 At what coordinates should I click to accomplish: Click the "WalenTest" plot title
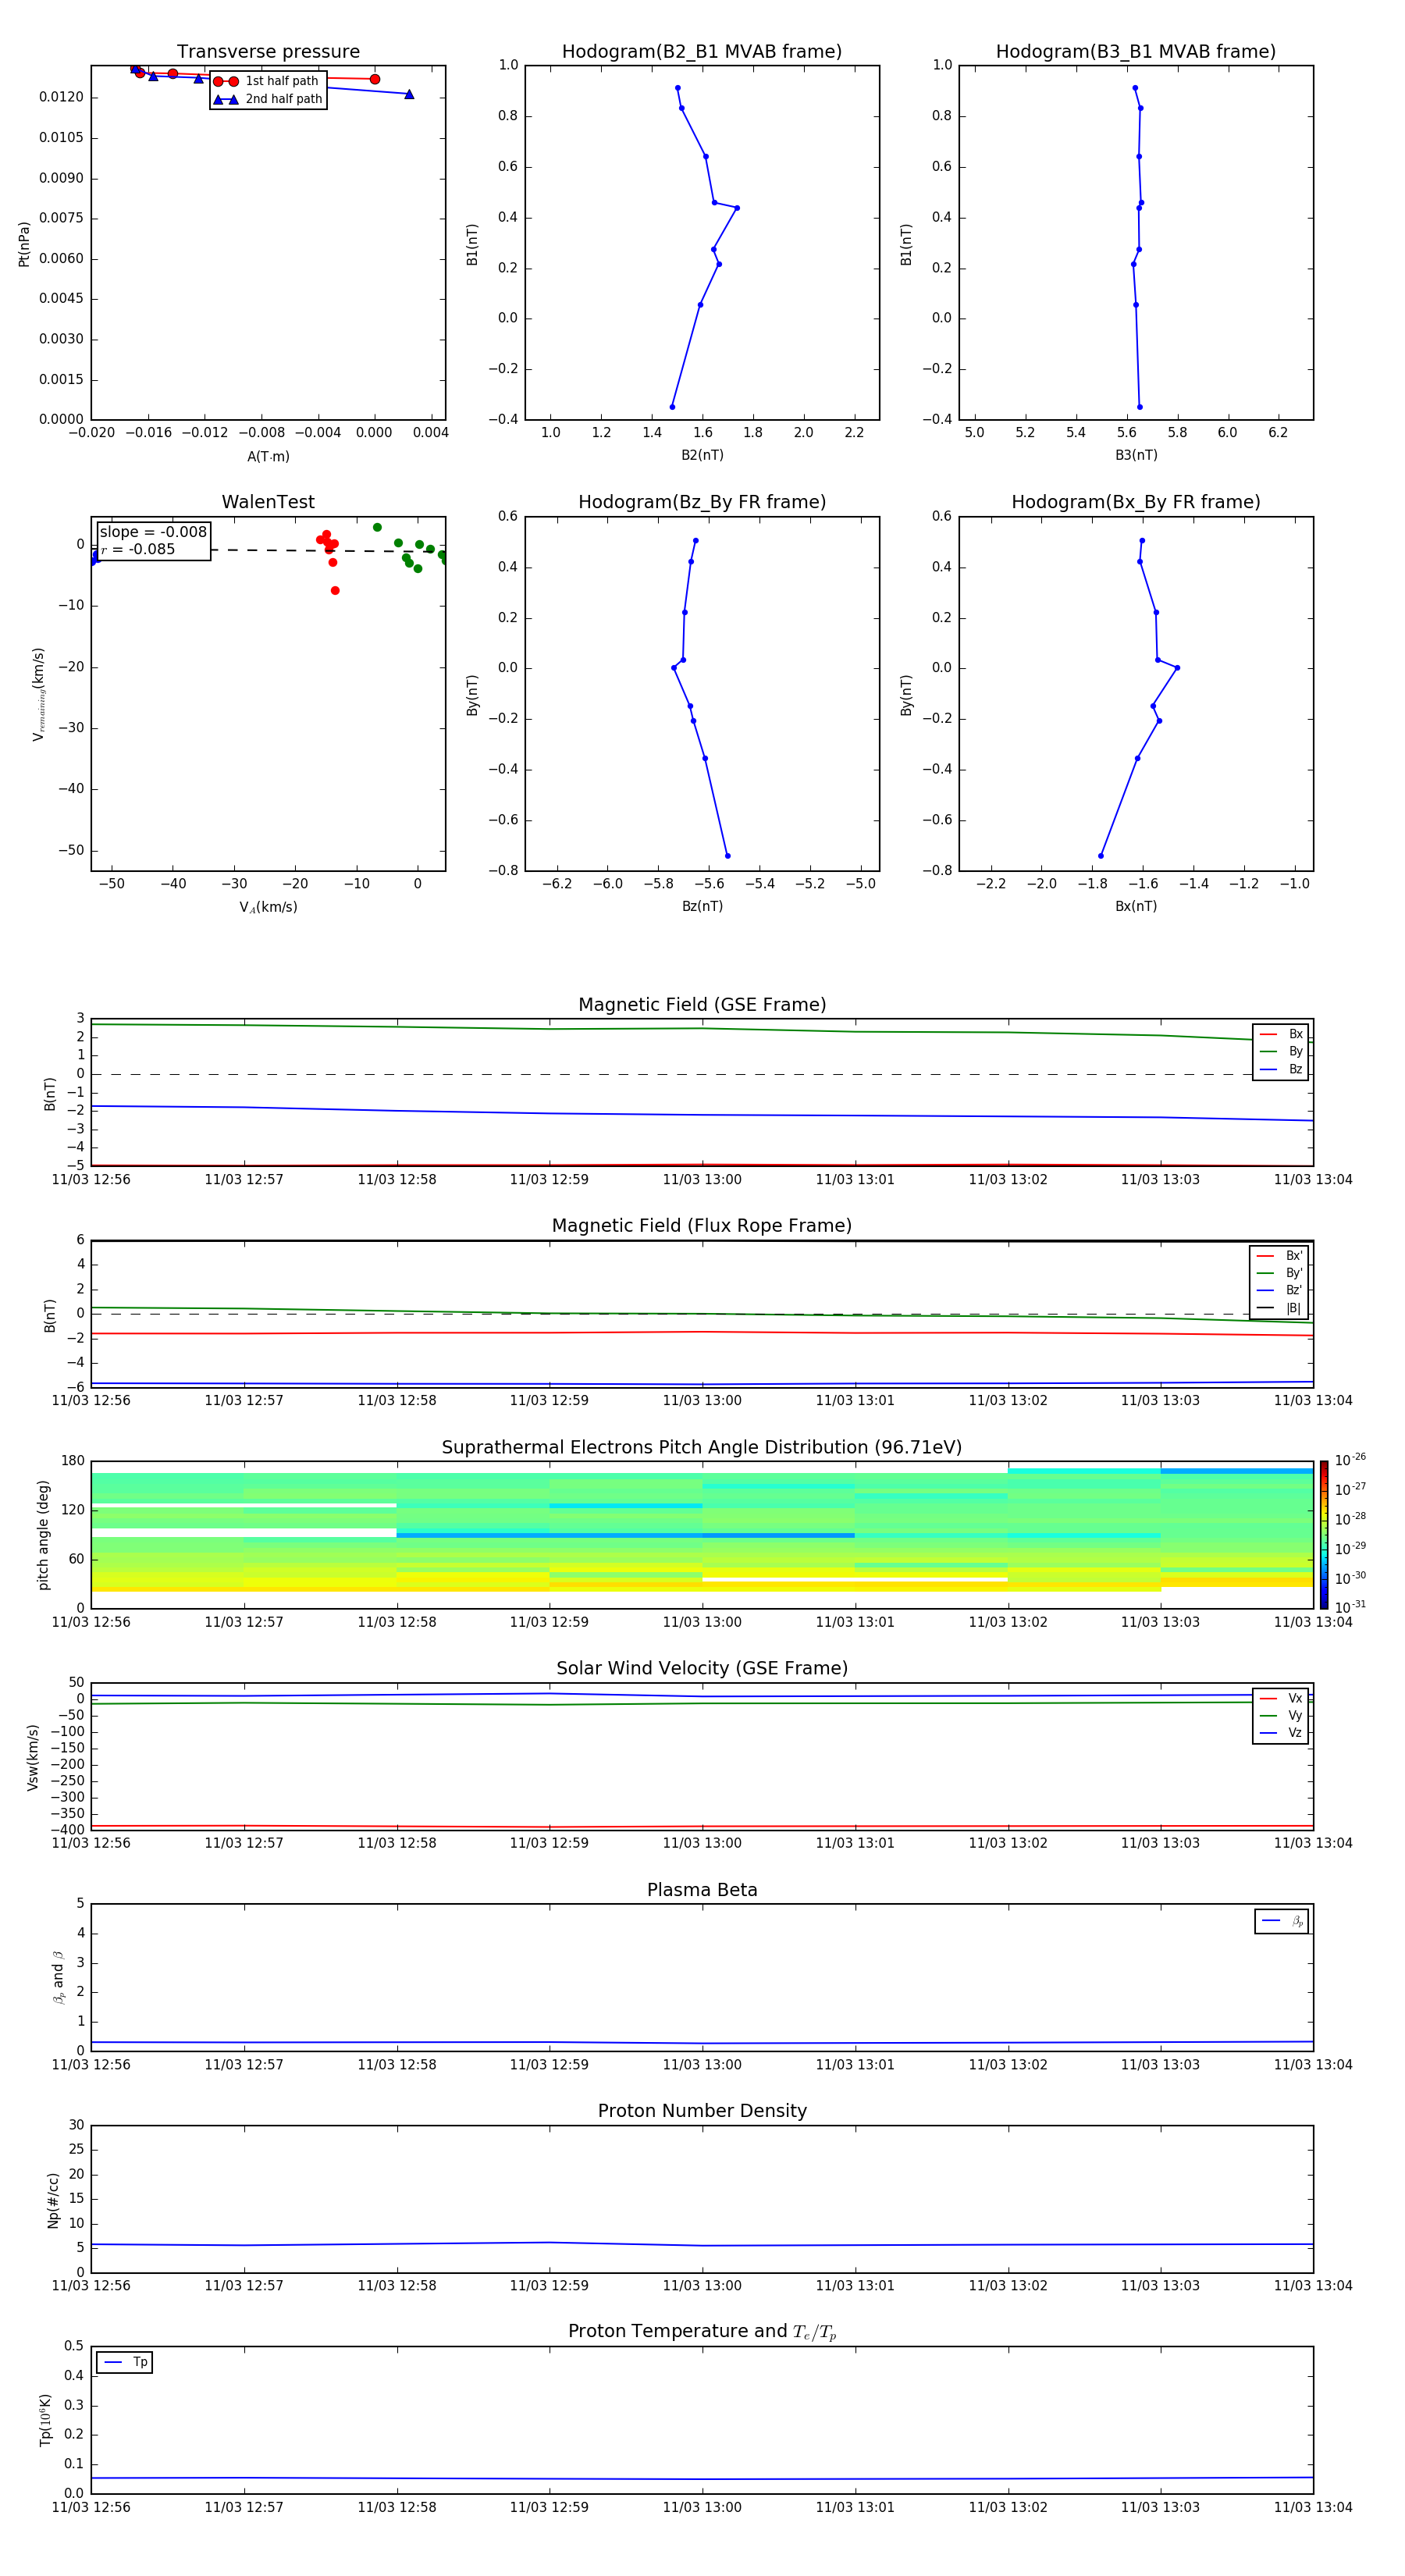click(x=268, y=502)
